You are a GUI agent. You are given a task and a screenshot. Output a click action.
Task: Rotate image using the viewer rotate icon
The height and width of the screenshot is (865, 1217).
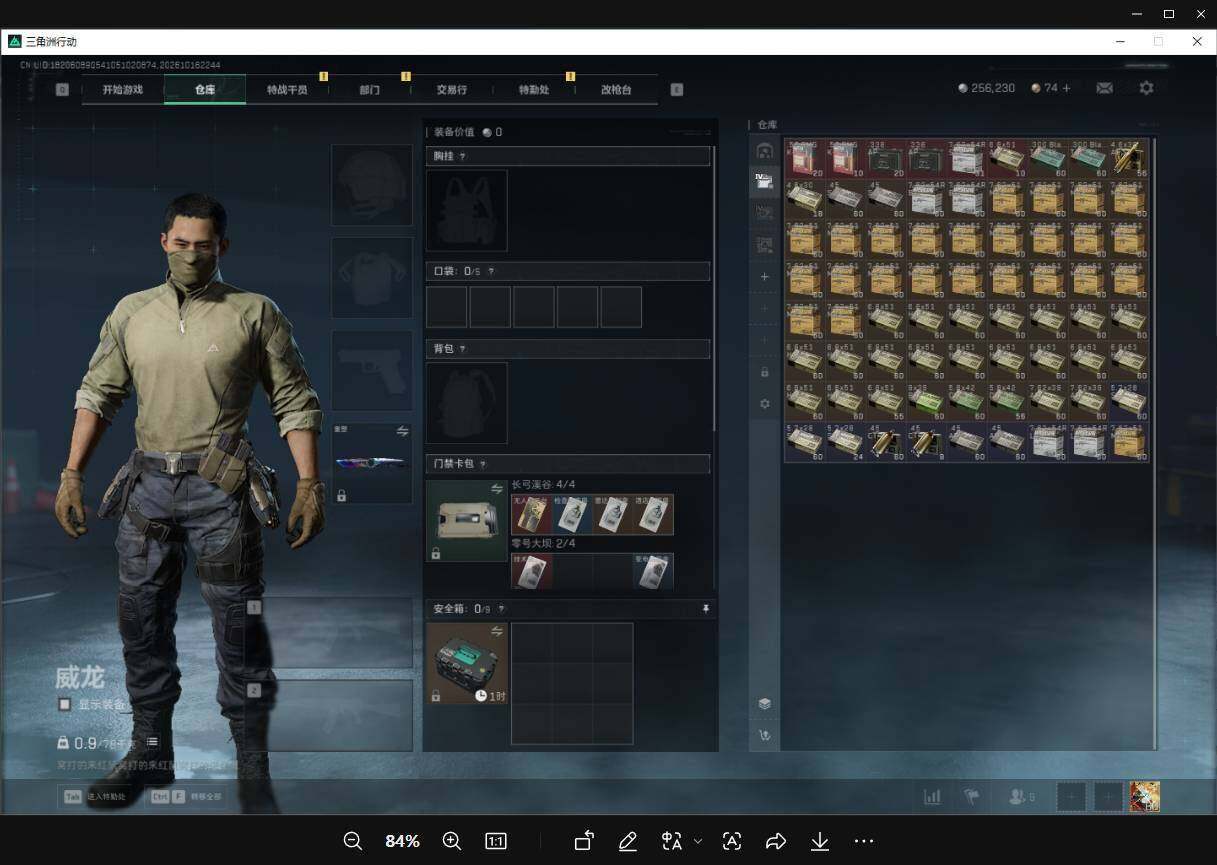(x=584, y=841)
